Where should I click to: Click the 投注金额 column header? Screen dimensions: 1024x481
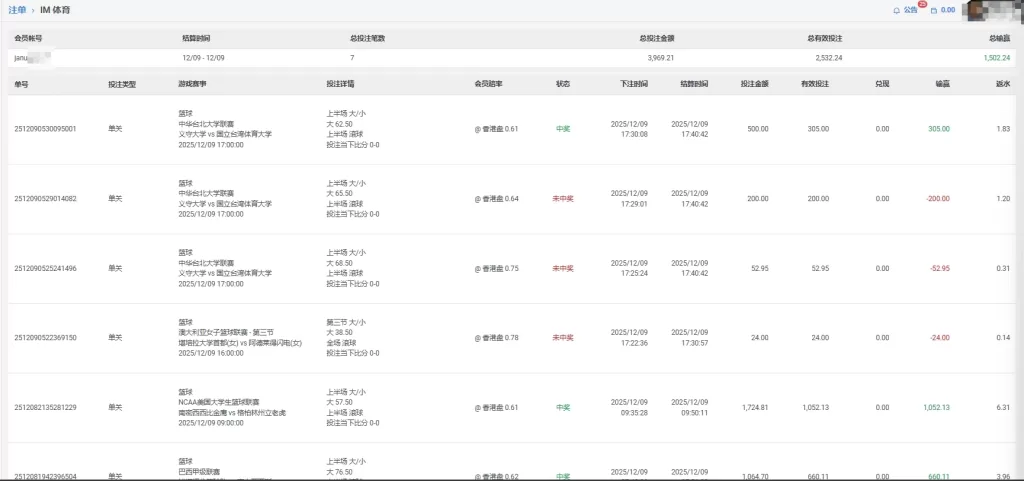[x=755, y=84]
